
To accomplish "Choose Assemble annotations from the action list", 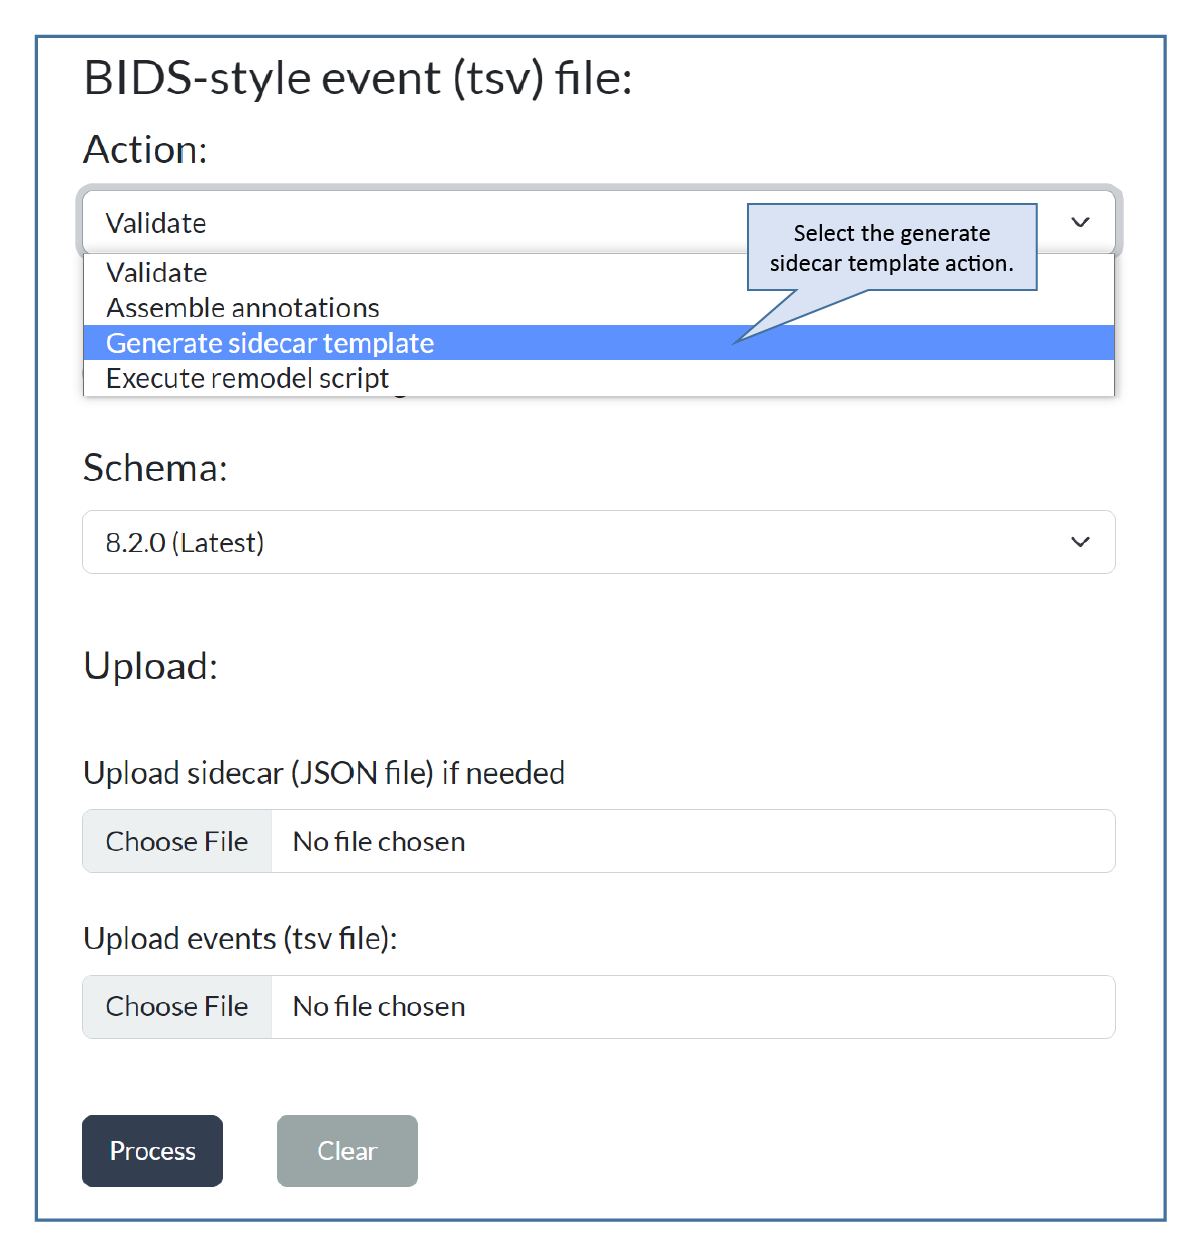I will tap(243, 308).
